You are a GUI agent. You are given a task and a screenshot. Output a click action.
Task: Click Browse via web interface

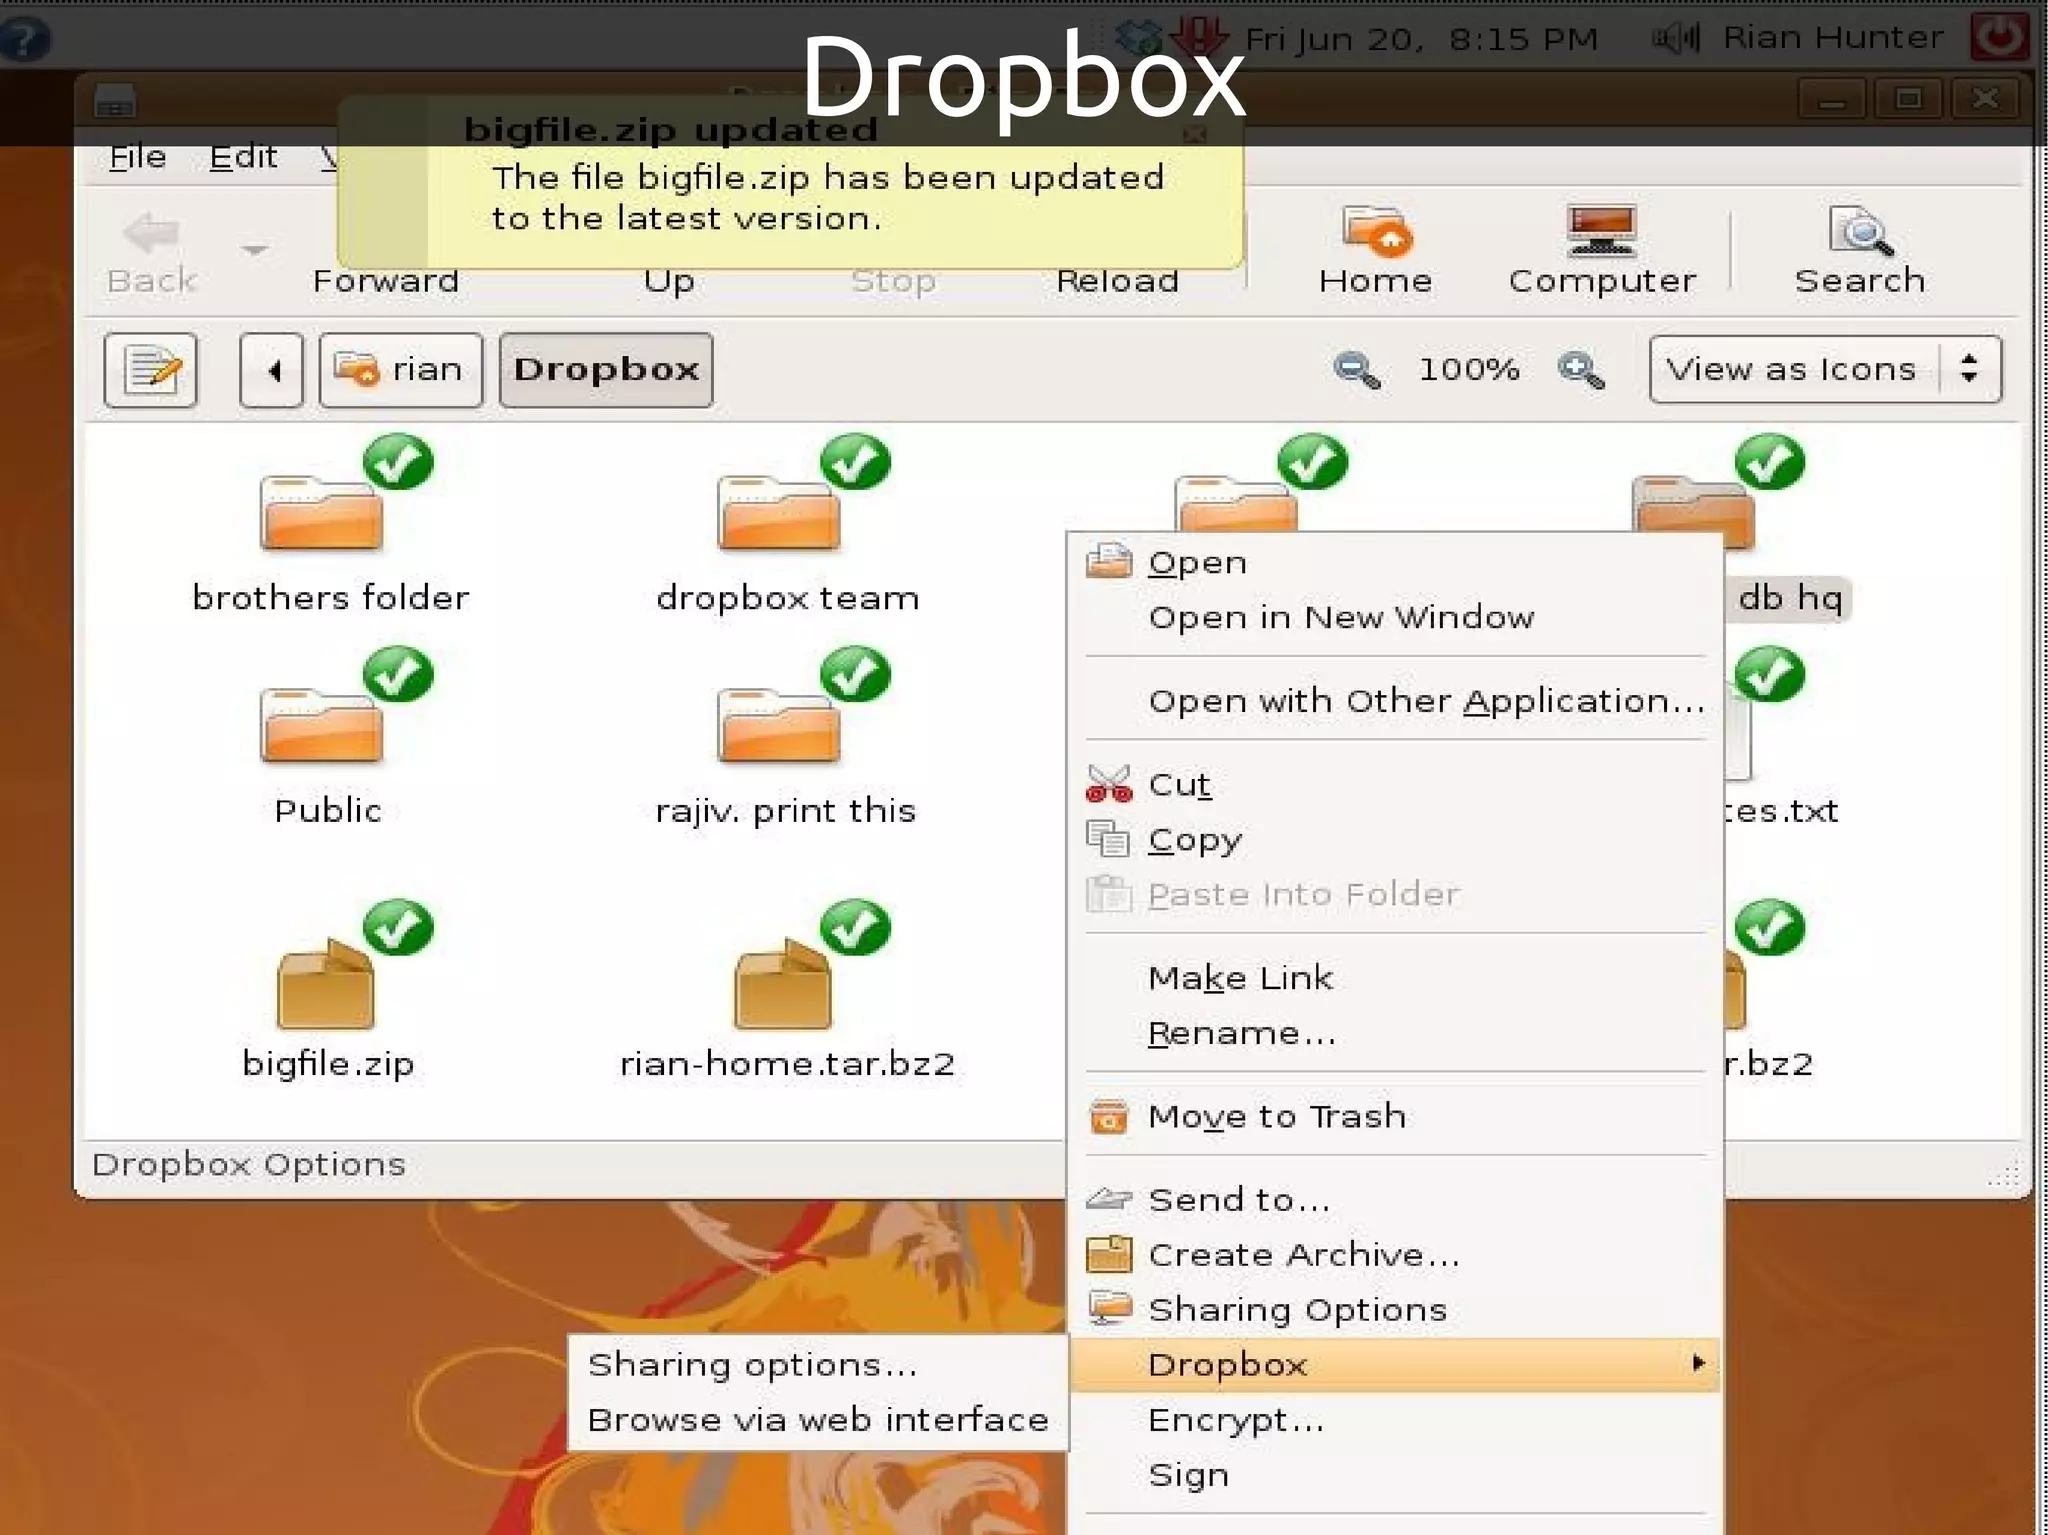tap(818, 1420)
